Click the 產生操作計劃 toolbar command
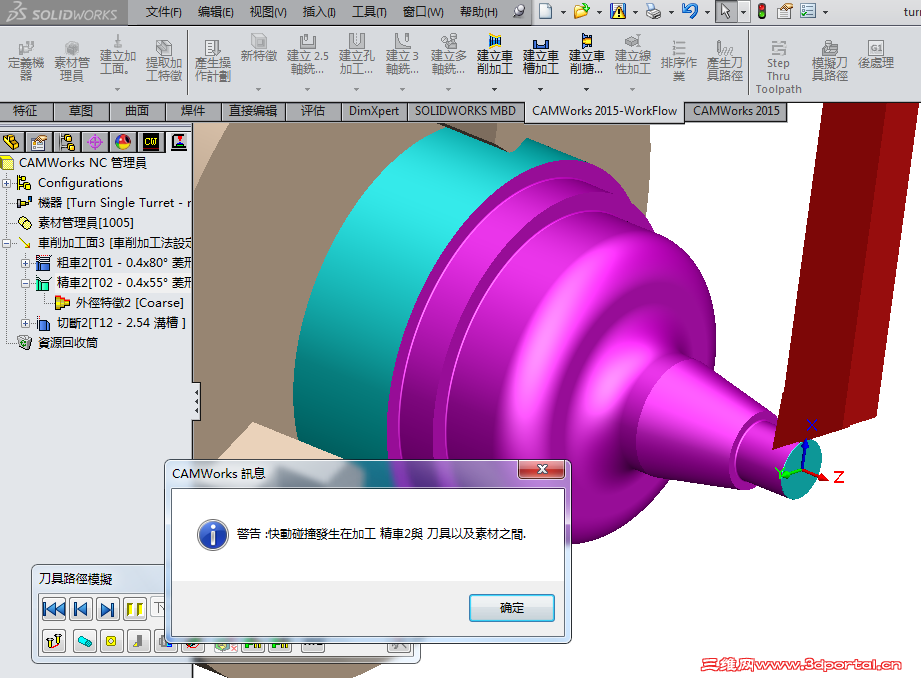This screenshot has width=921, height=678. tap(213, 61)
